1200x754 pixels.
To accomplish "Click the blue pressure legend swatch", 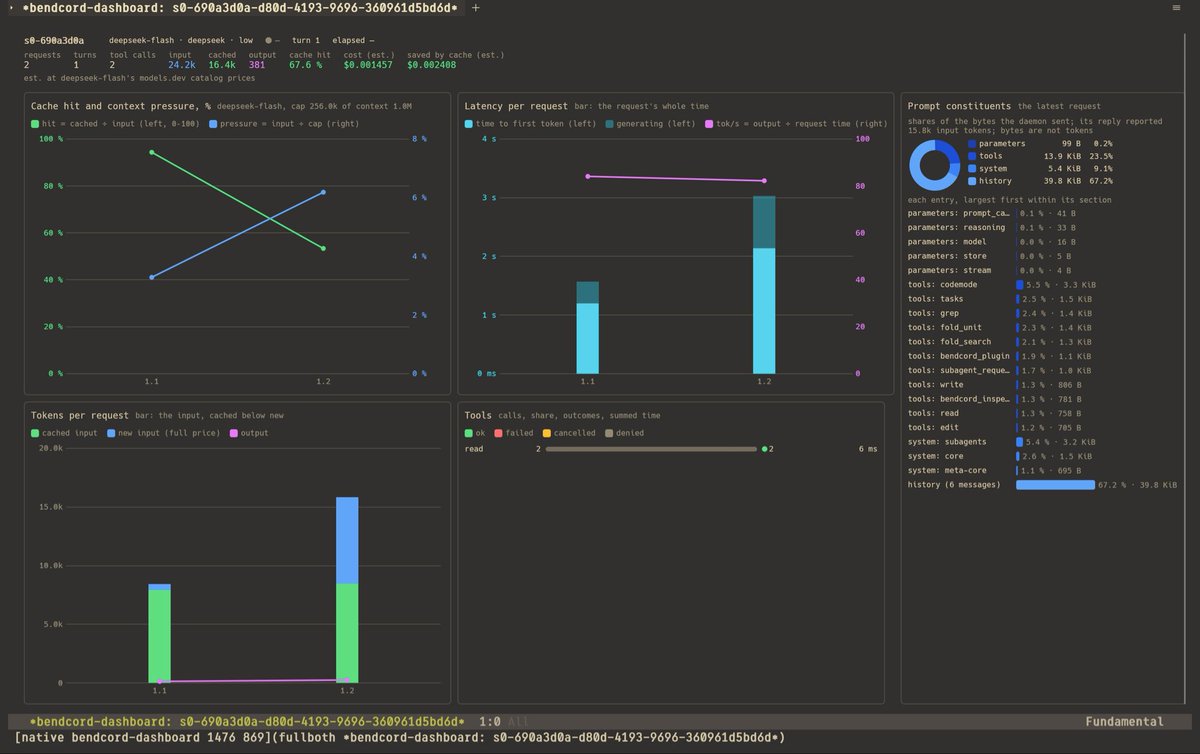I will tap(213, 123).
